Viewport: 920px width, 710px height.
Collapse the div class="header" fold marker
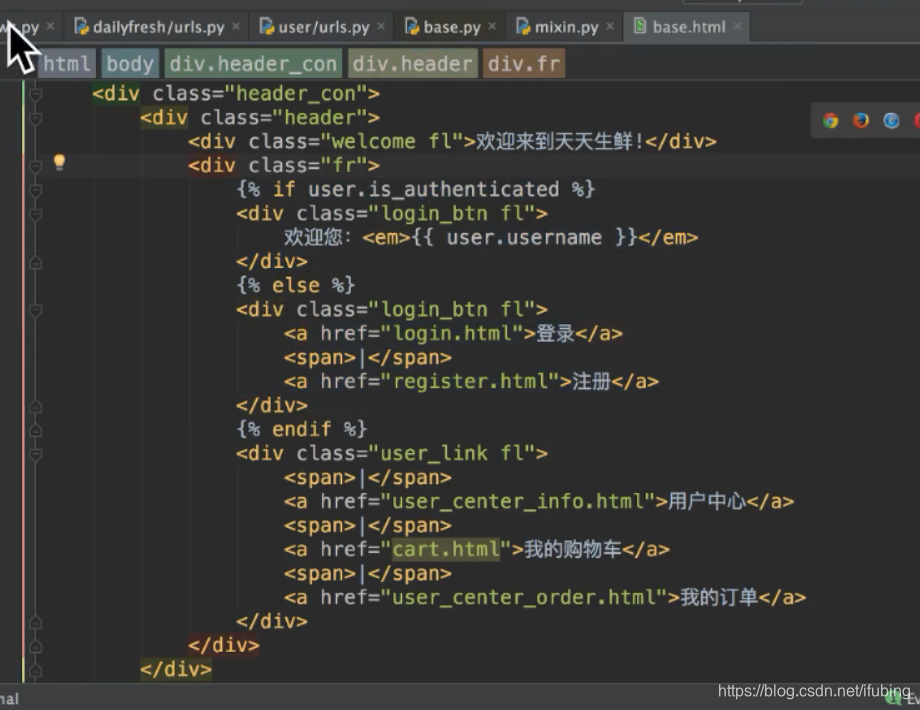pyautogui.click(x=35, y=117)
